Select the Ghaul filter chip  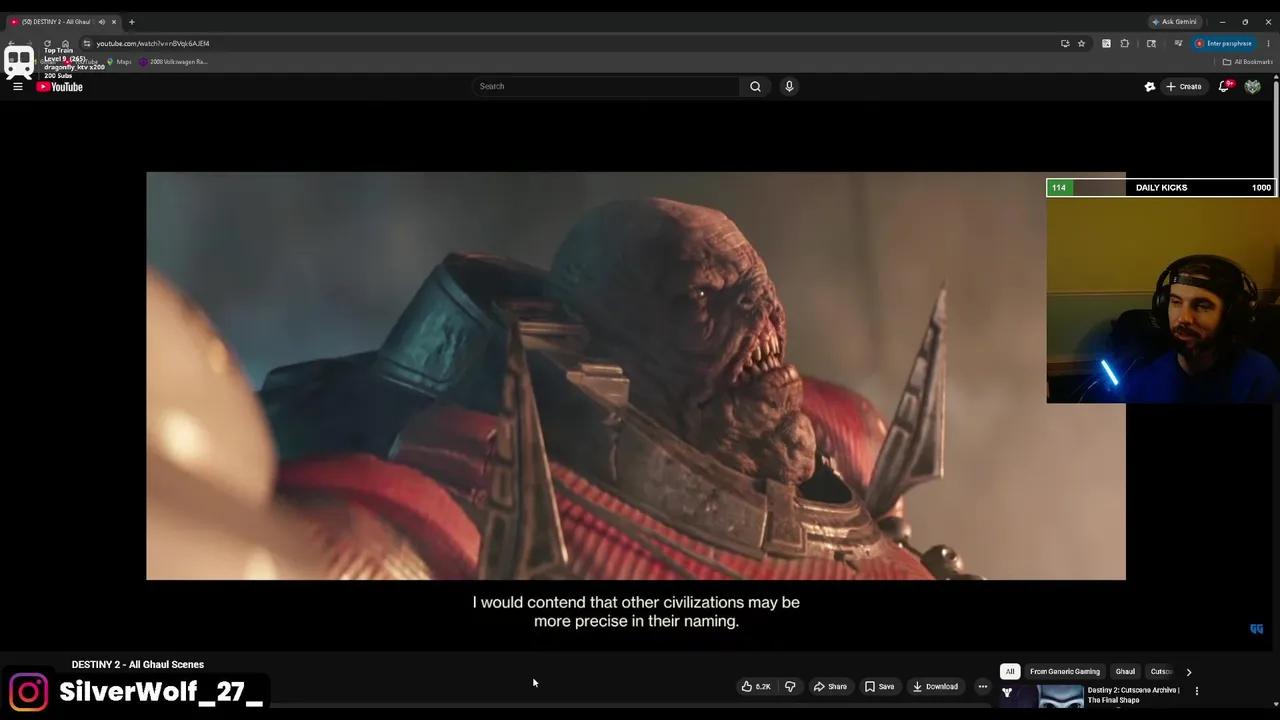coord(1125,672)
